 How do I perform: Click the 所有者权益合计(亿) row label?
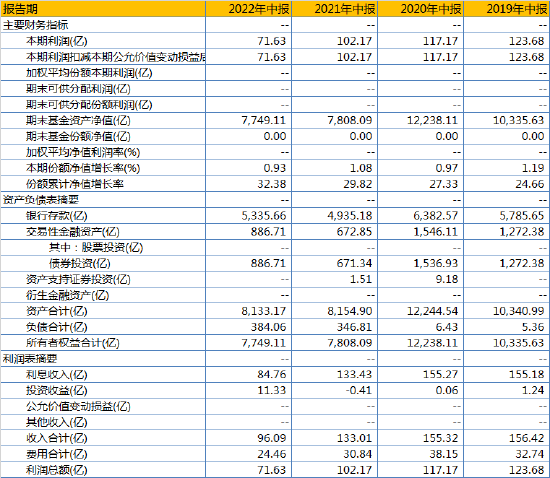click(x=73, y=343)
